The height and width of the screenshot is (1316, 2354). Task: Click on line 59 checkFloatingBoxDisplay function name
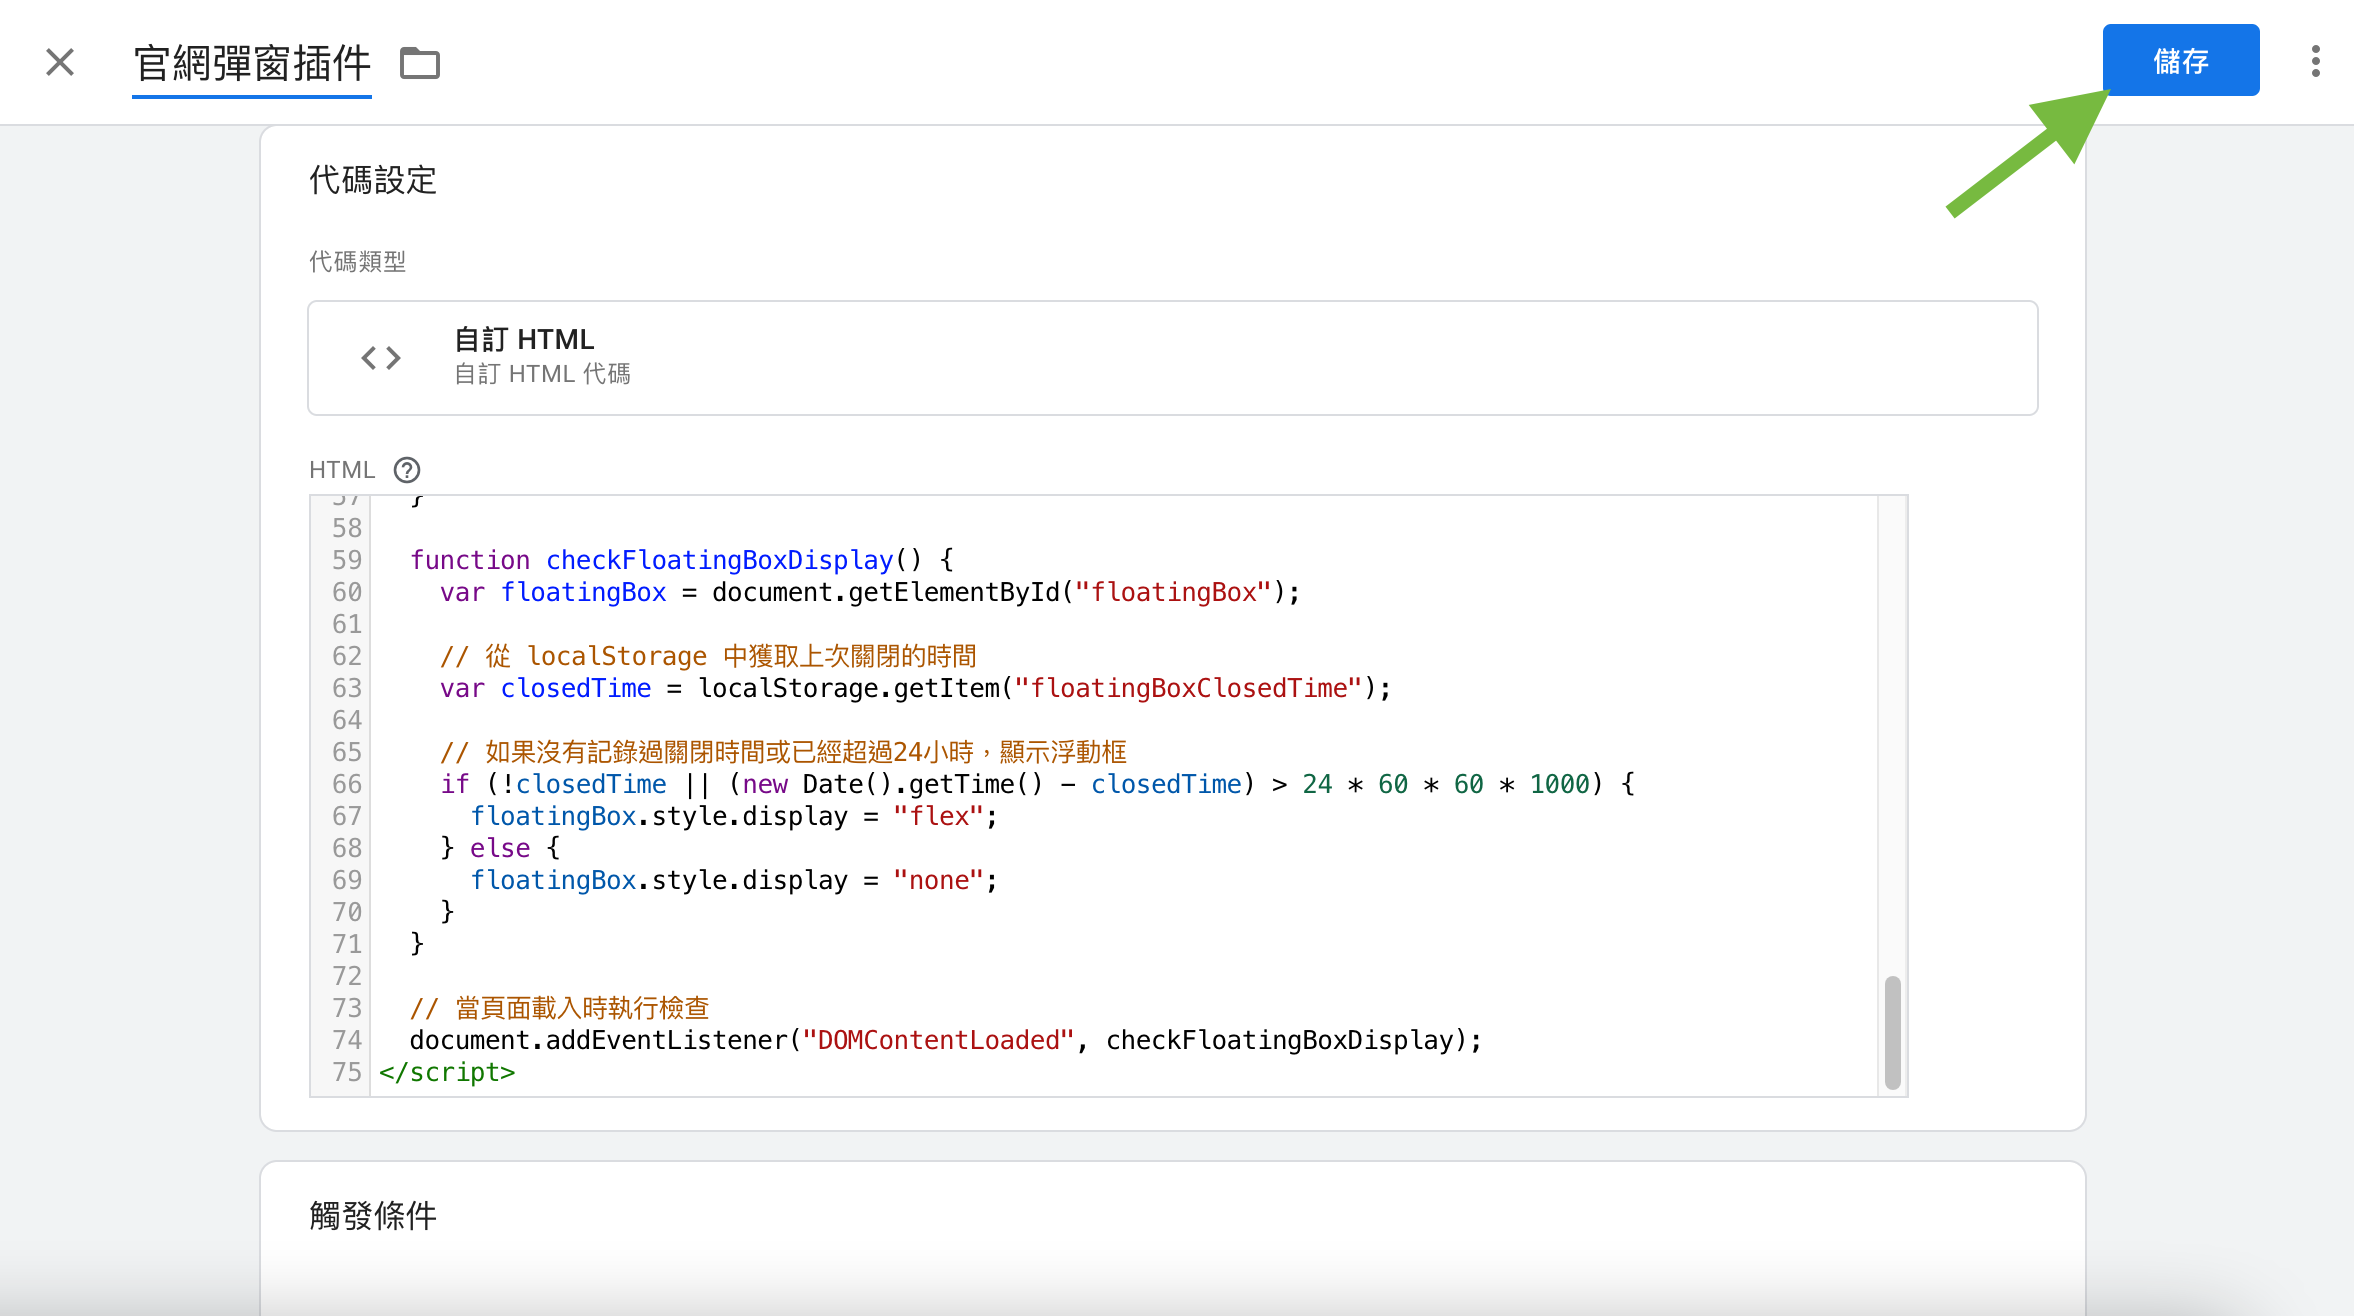tap(719, 560)
